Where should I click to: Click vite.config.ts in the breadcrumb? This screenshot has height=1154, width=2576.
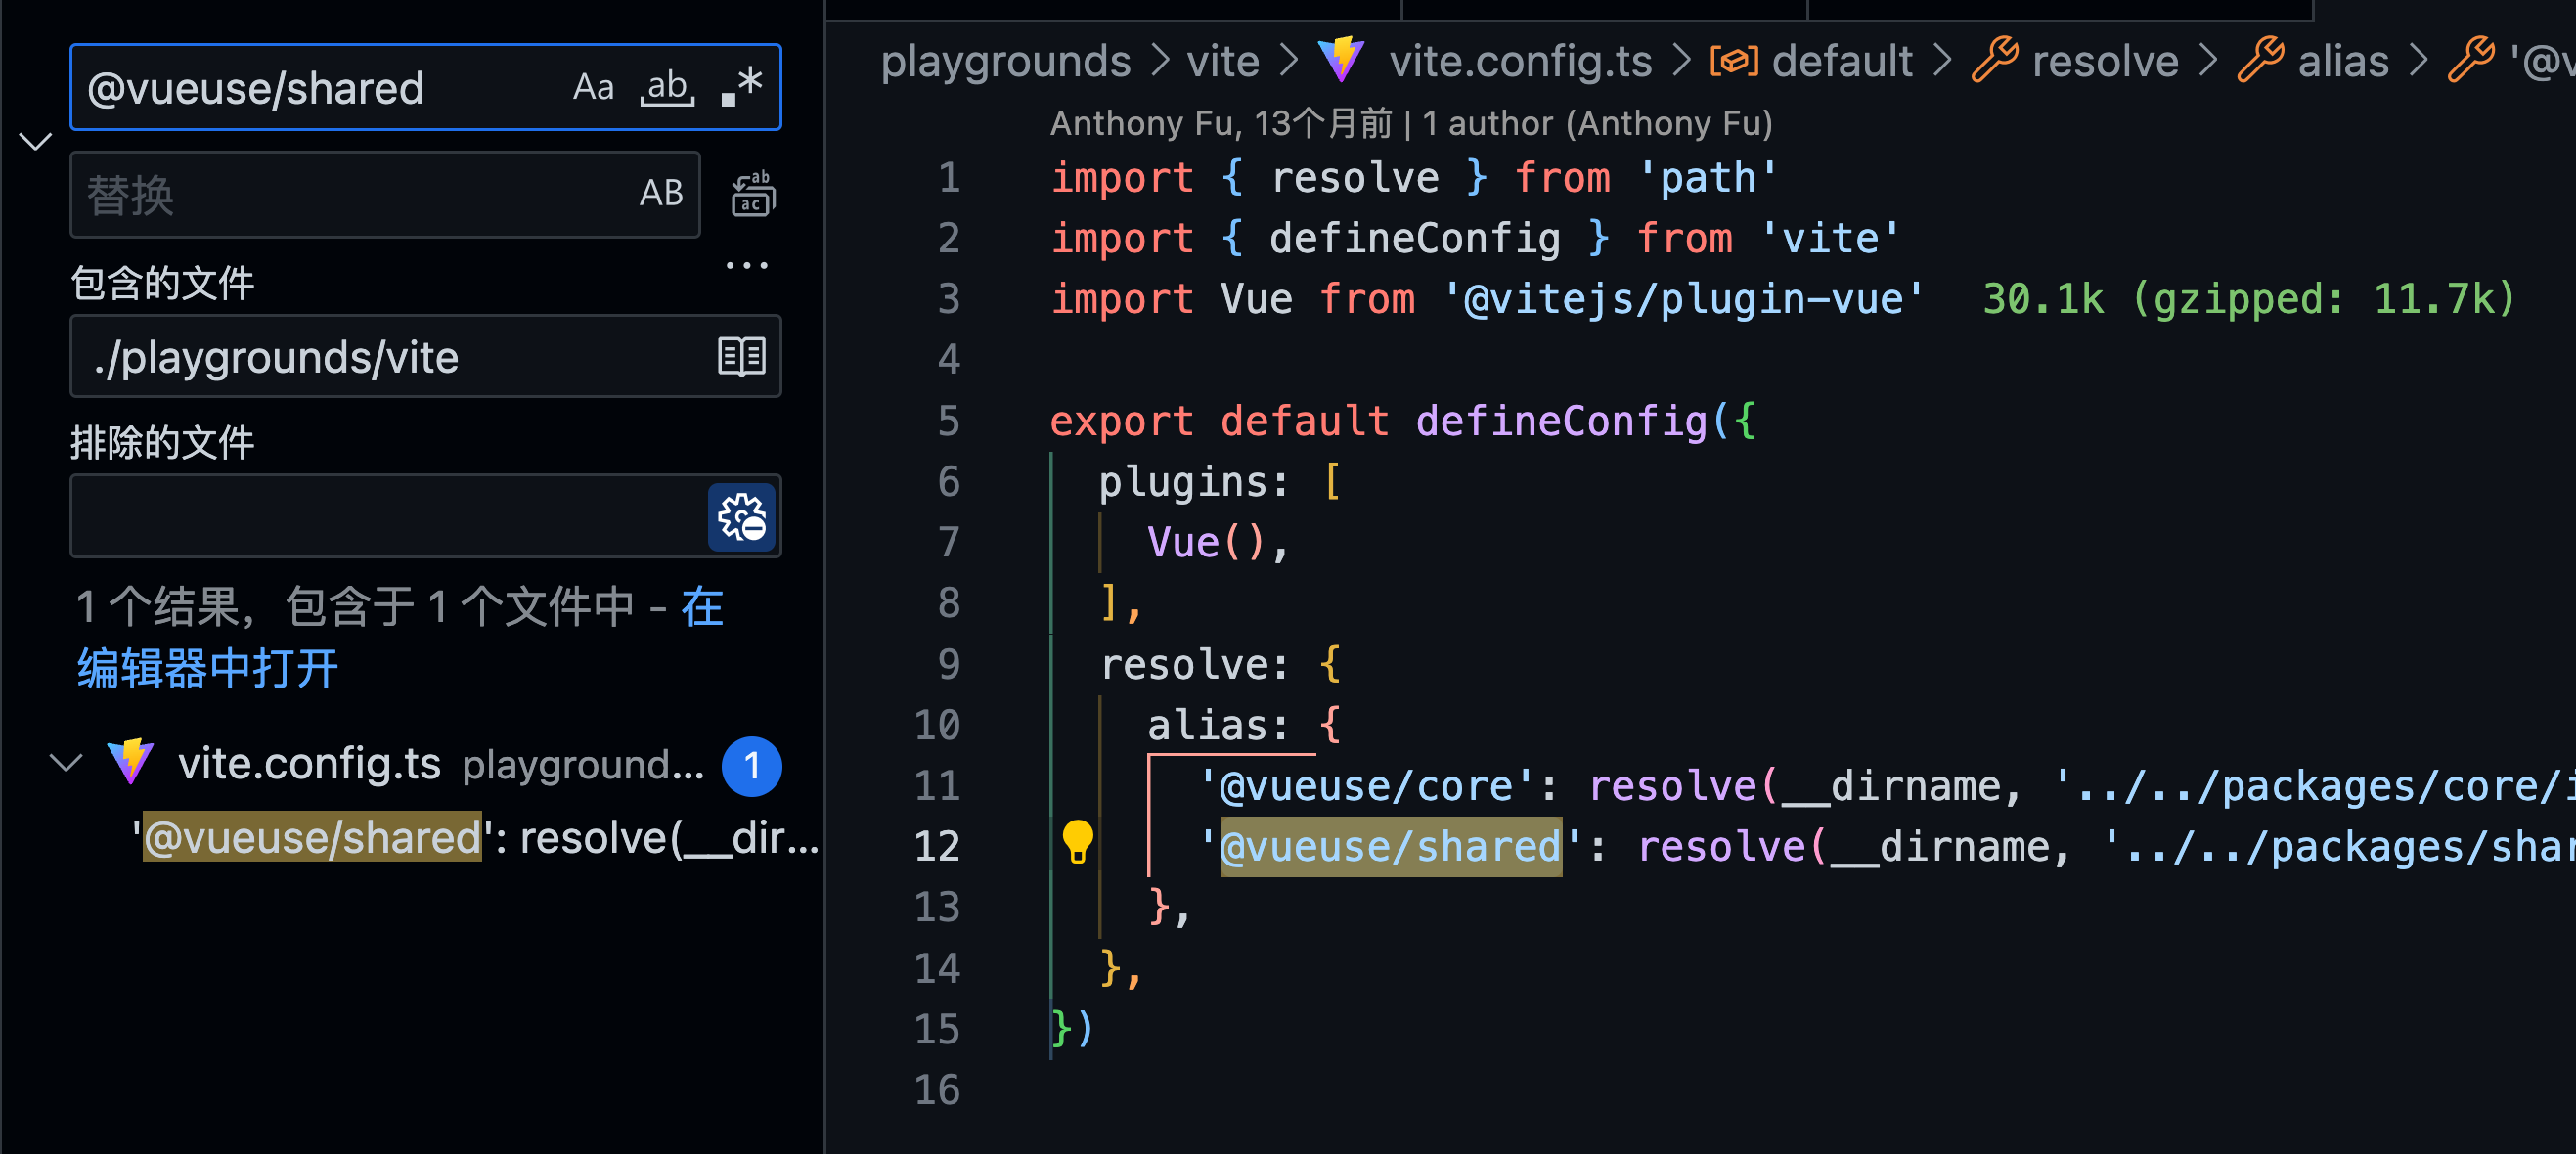tap(1520, 62)
